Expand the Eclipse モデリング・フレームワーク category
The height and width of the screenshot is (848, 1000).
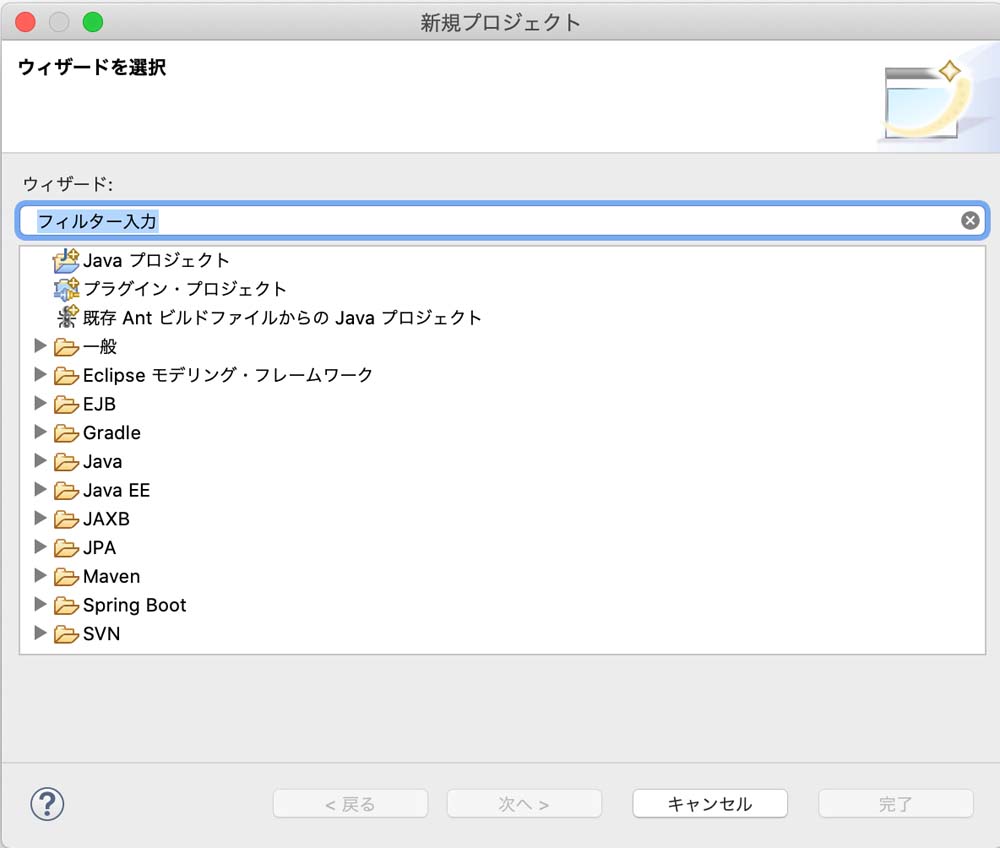[40, 374]
